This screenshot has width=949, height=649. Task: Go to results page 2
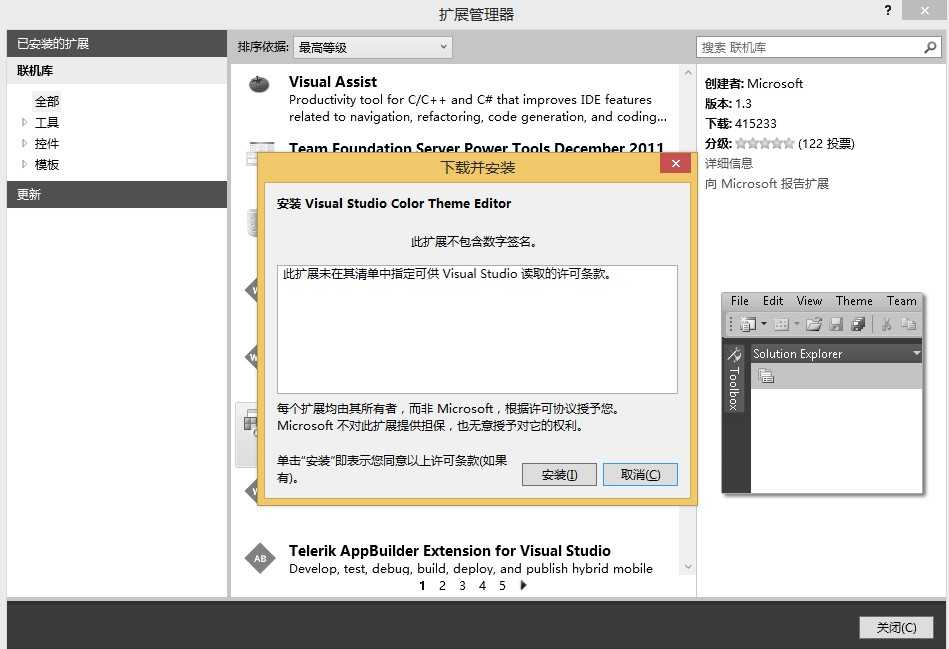click(x=442, y=585)
